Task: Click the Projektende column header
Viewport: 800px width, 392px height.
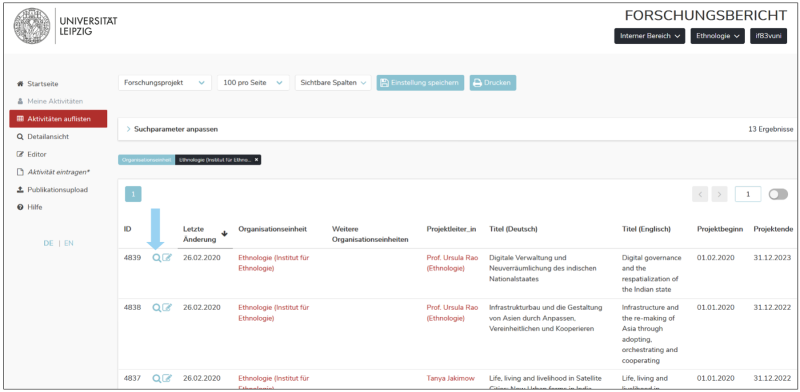Action: tap(773, 229)
